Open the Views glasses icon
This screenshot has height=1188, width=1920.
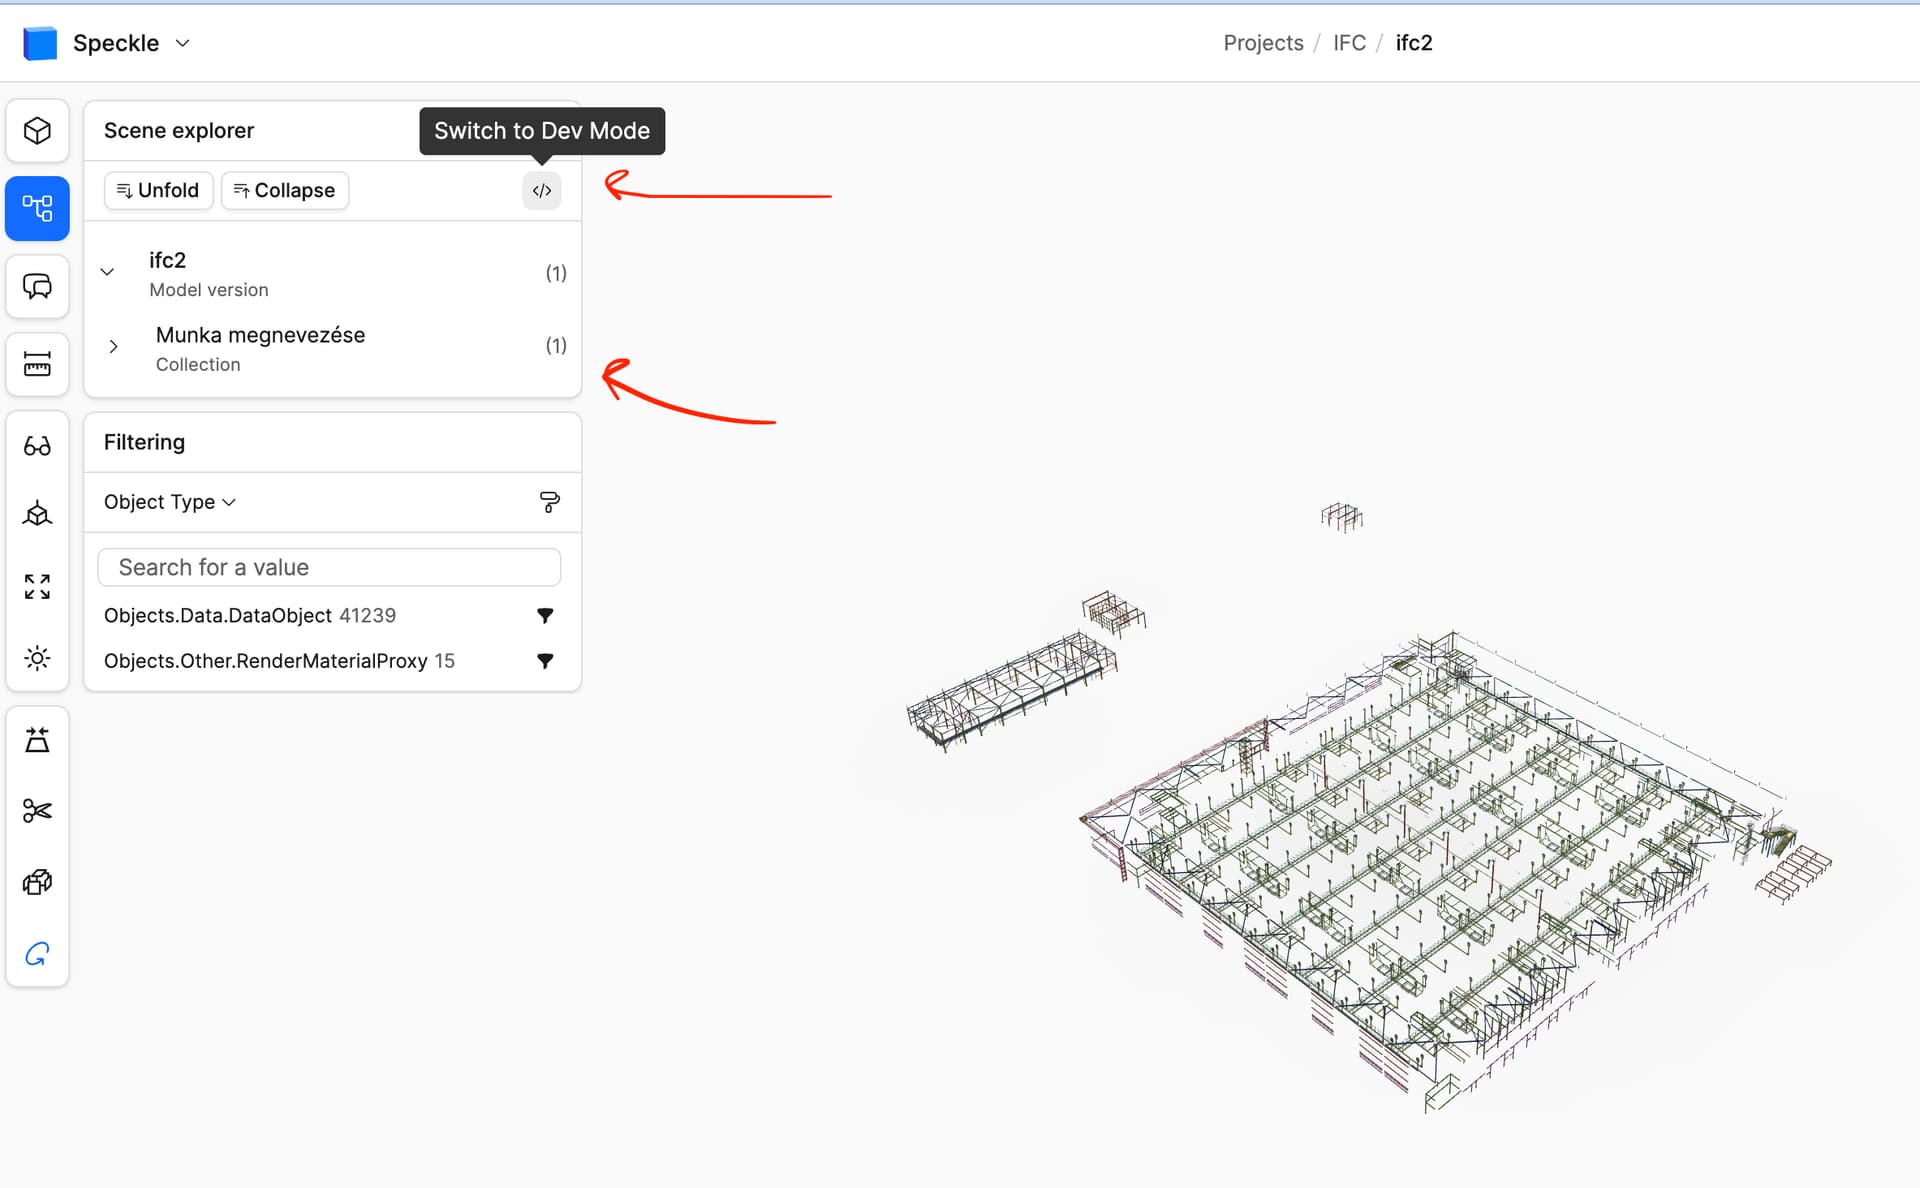pos(37,446)
